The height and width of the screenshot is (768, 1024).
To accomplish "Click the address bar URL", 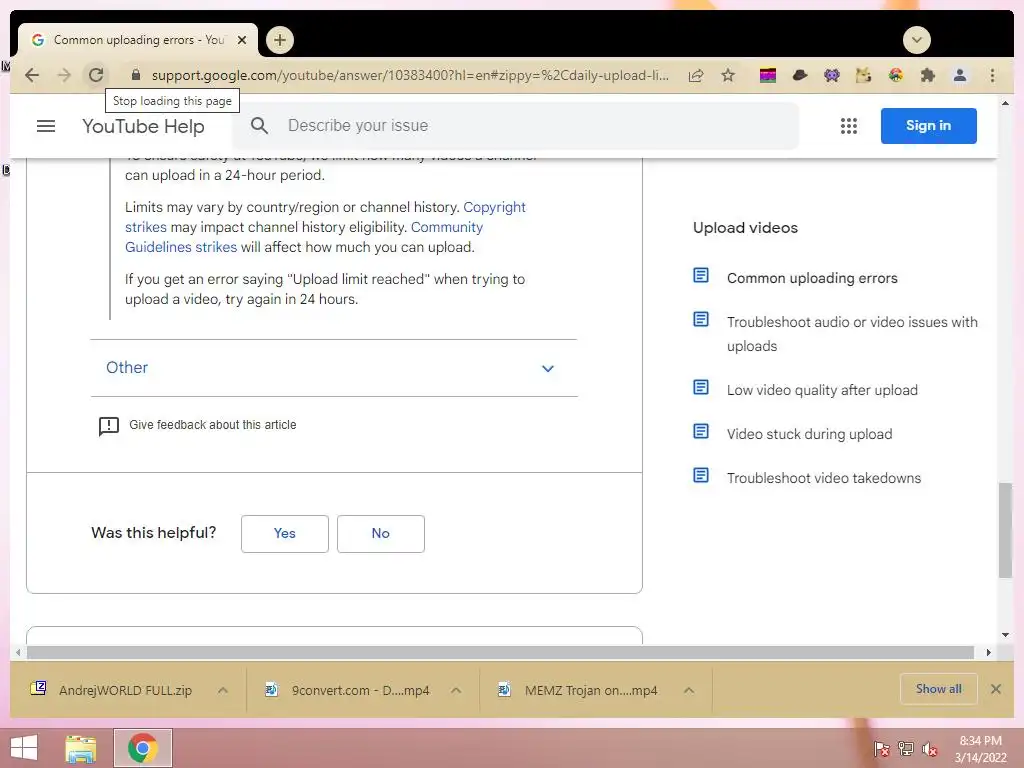I will [410, 76].
